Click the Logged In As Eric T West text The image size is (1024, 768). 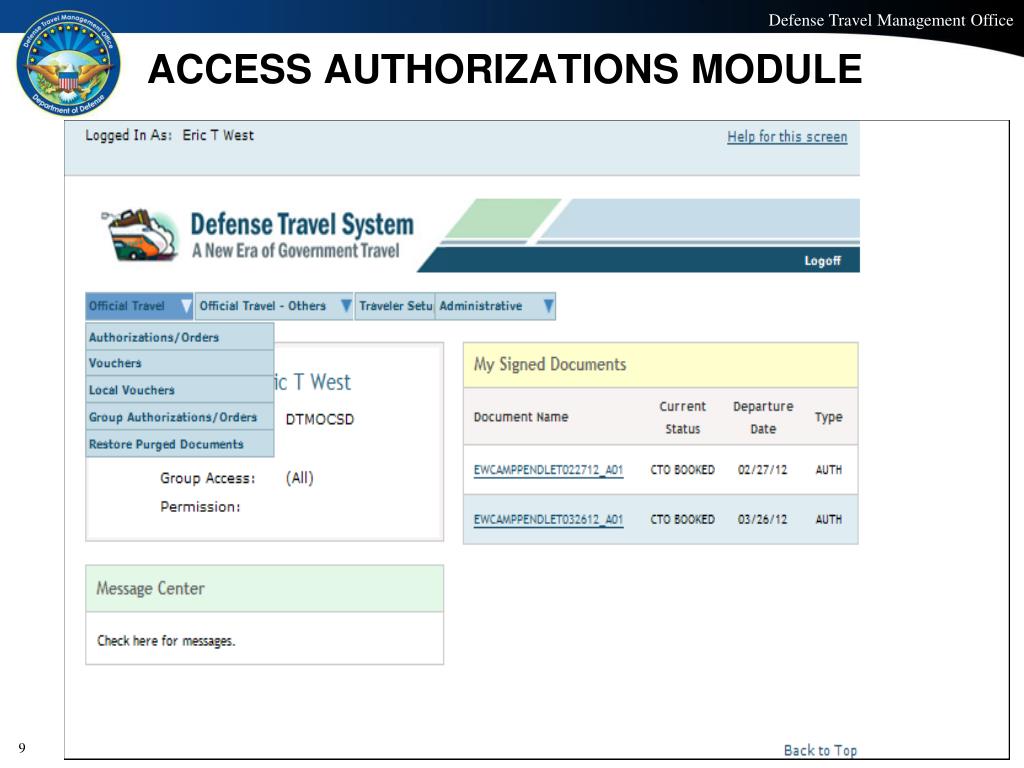tap(169, 135)
